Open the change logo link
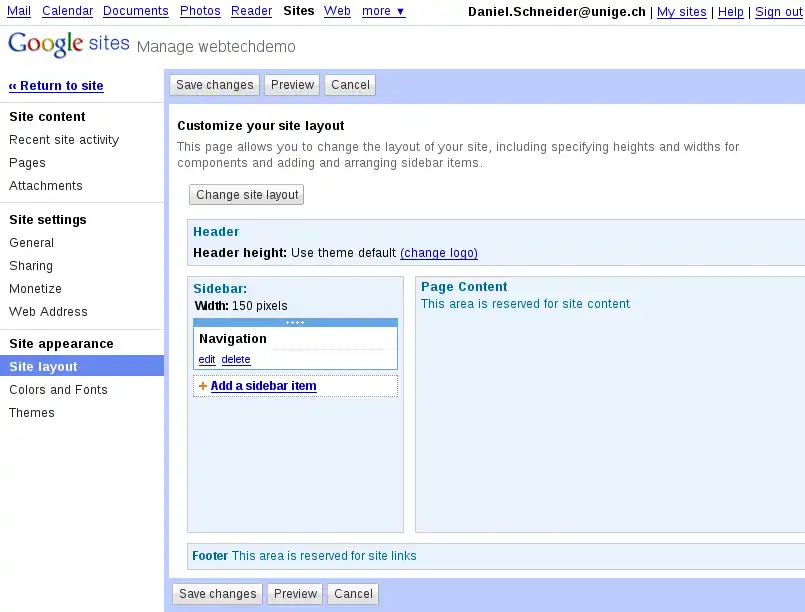Image resolution: width=805 pixels, height=612 pixels. 439,253
